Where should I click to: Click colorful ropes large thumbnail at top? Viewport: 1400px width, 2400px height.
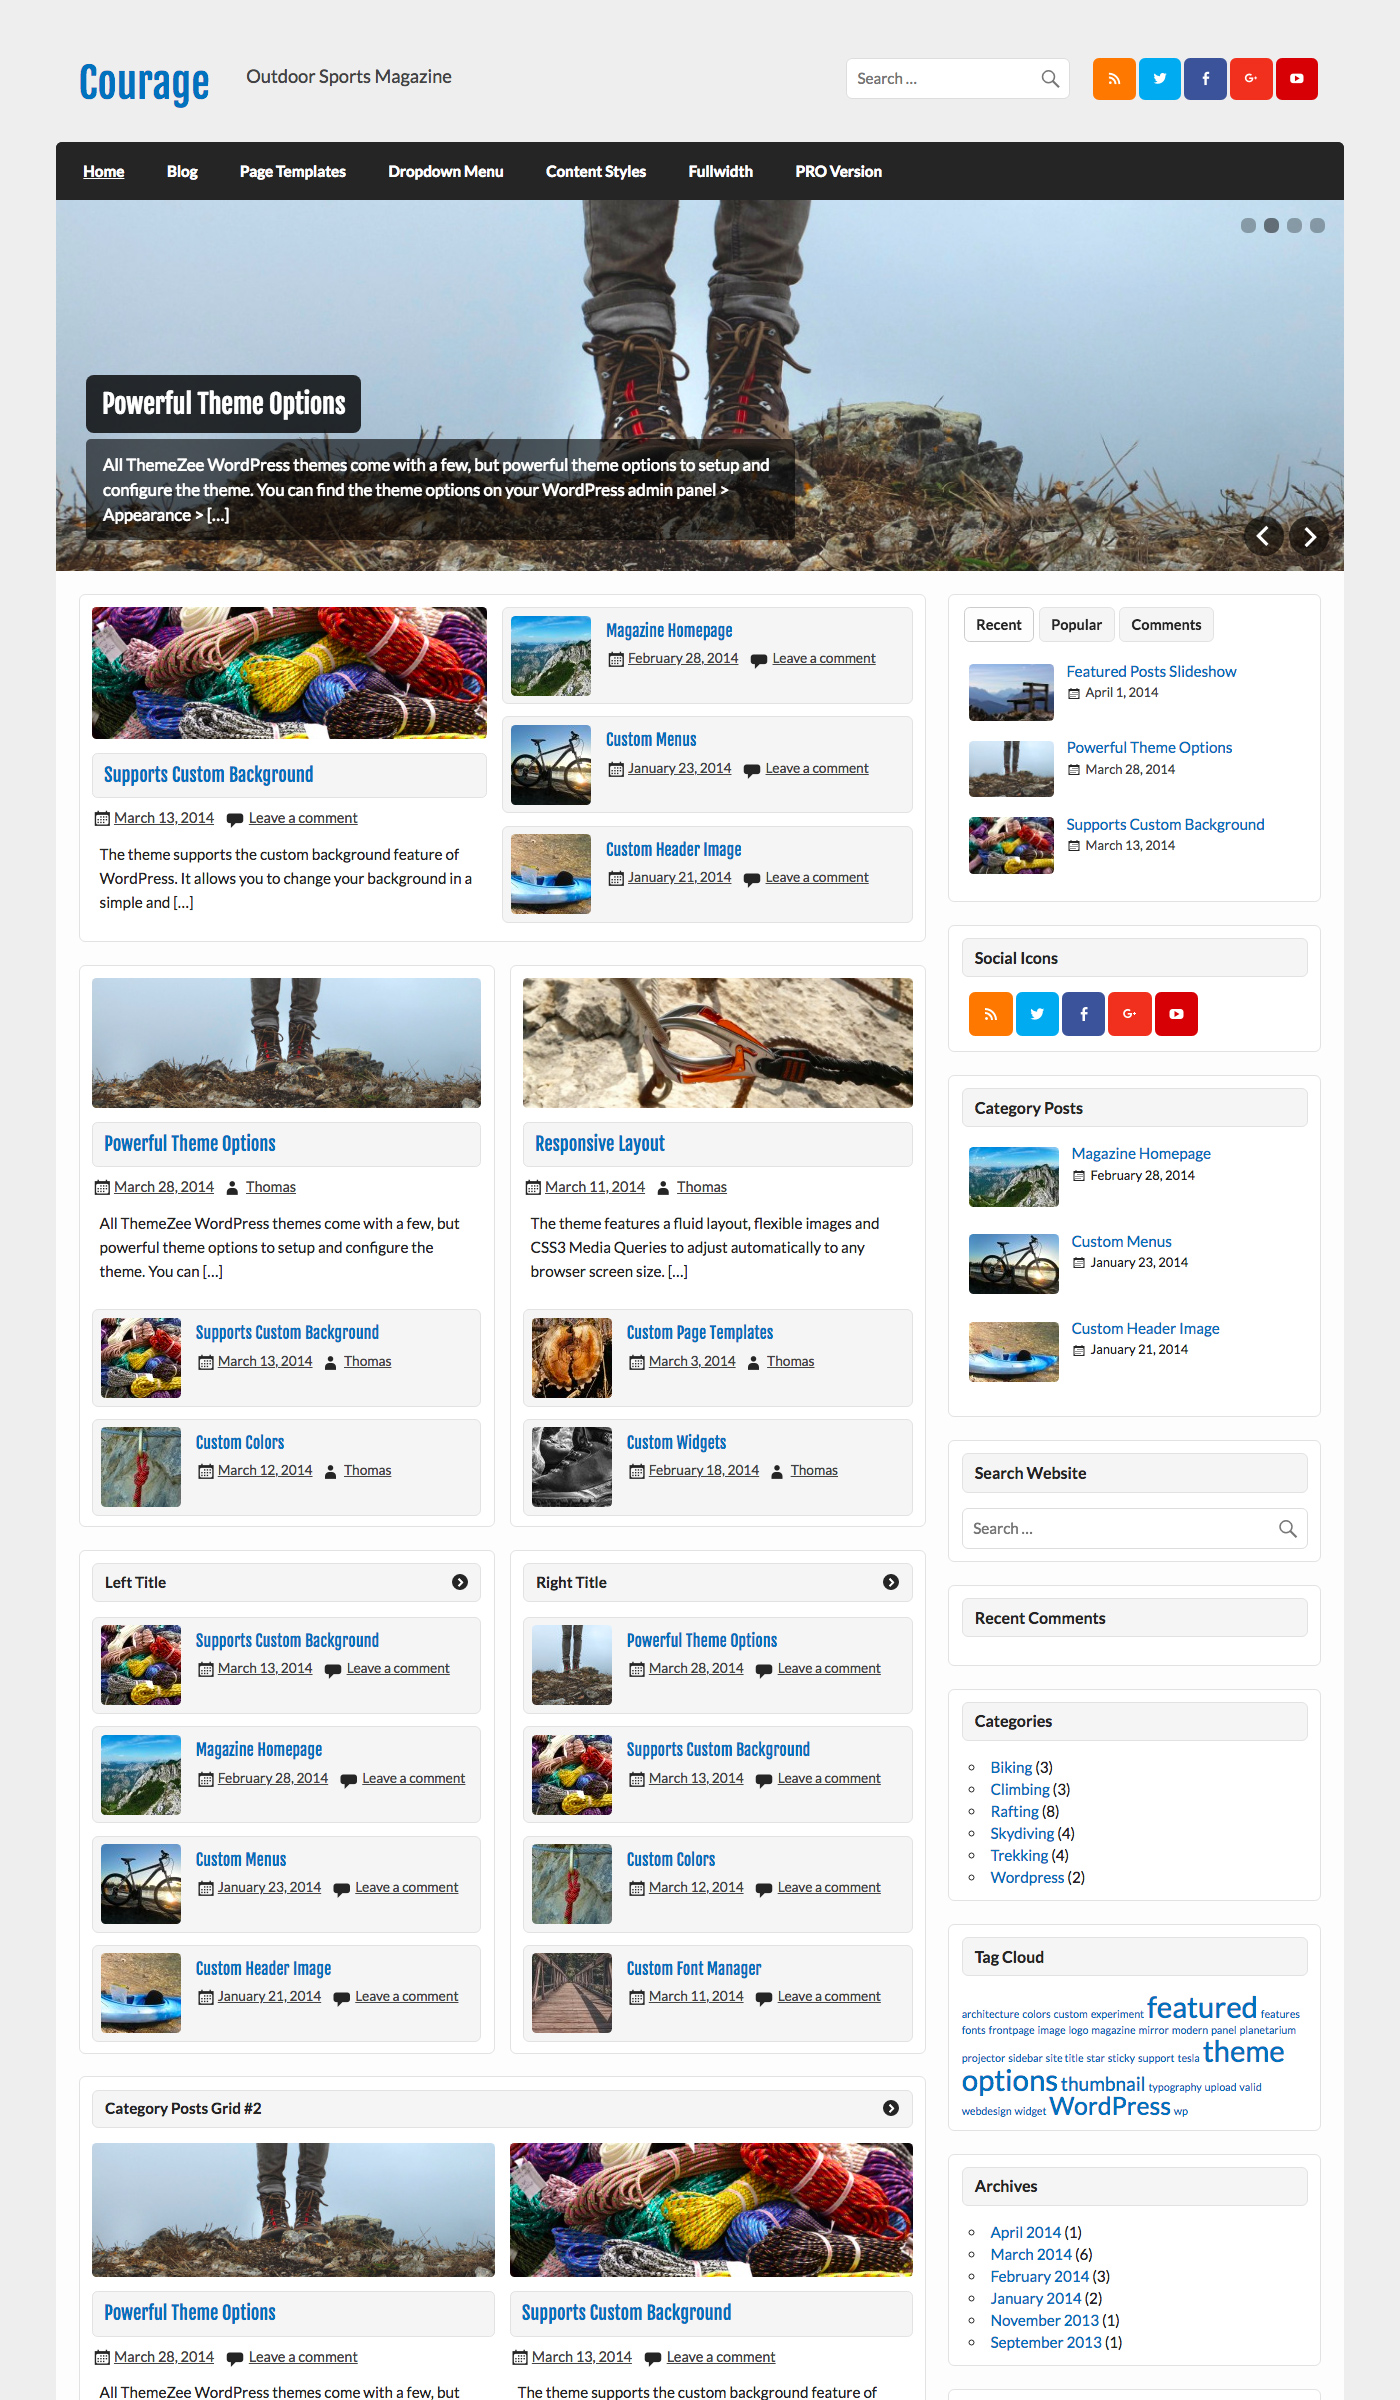(x=289, y=673)
